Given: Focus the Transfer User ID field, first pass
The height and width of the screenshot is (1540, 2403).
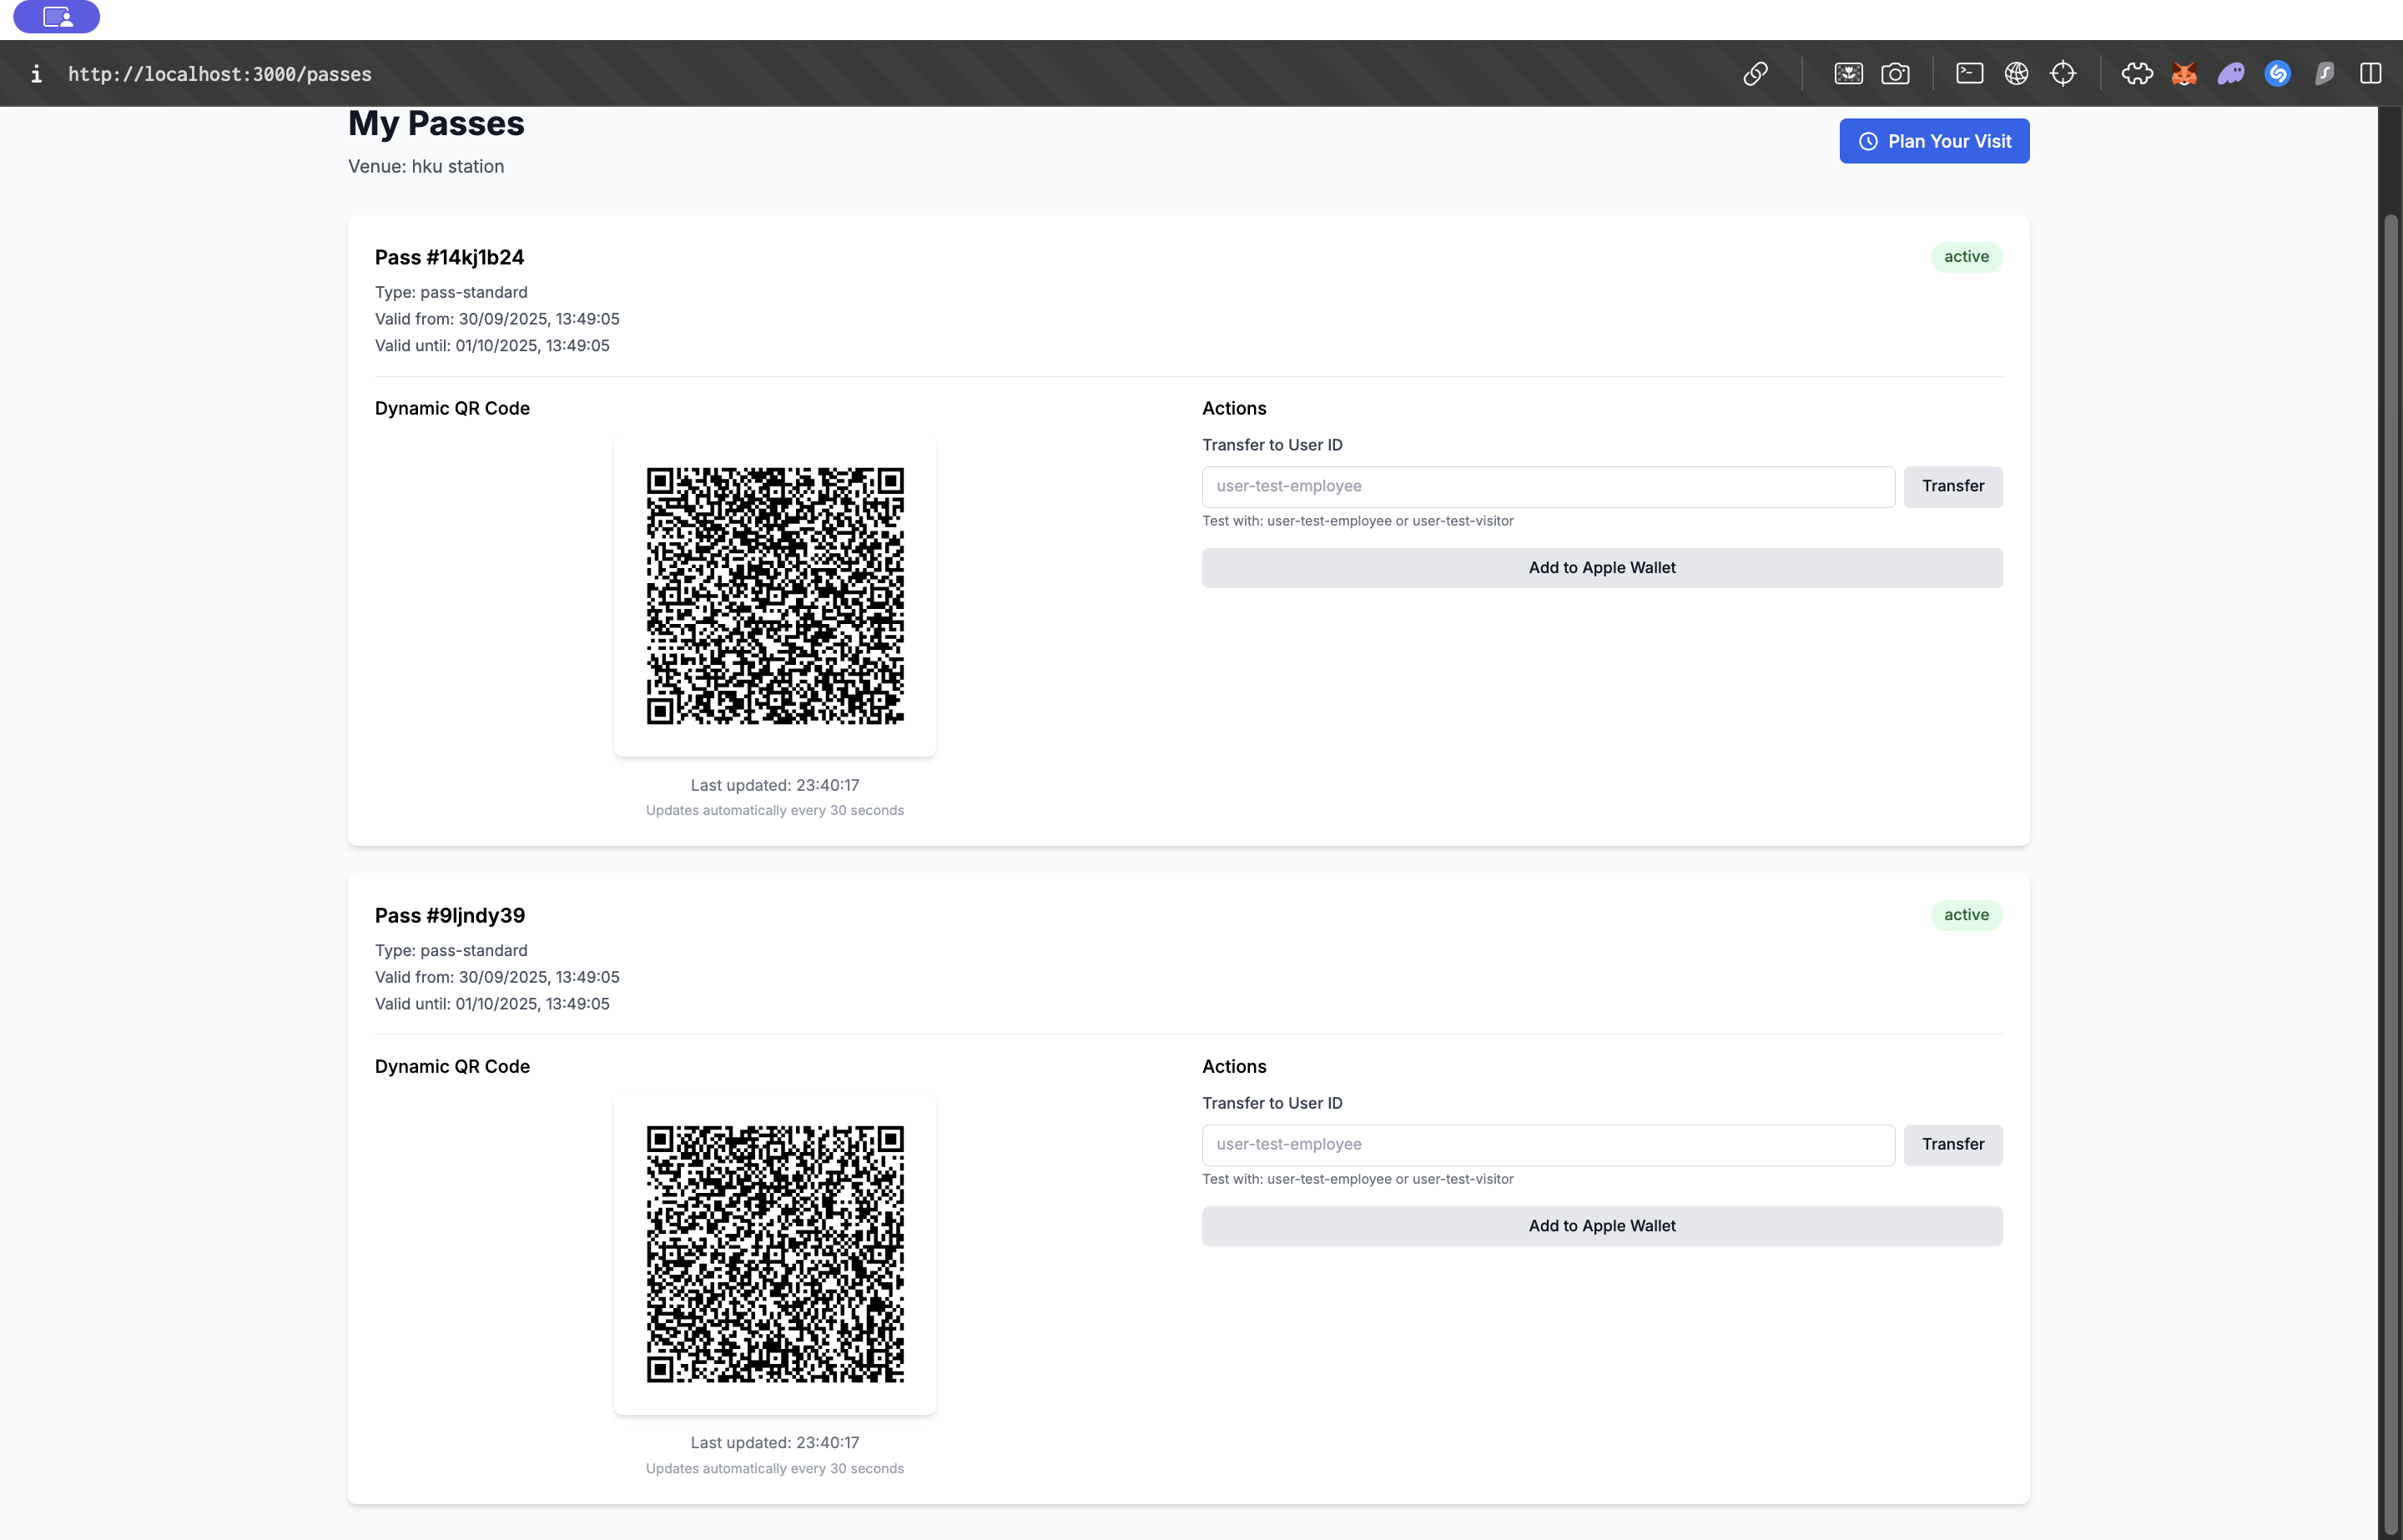Looking at the screenshot, I should coord(1547,487).
